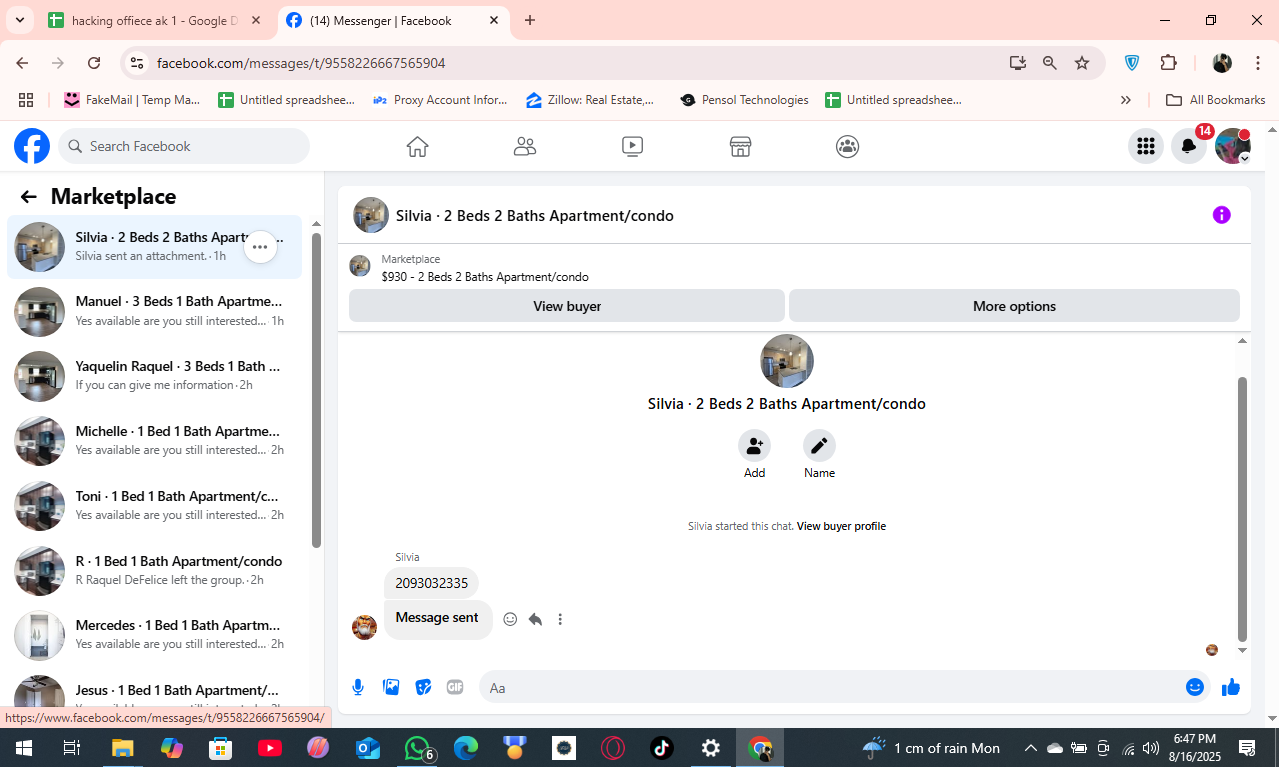Send a thumbs-up like
Screen dimensions: 1279x767
click(x=1230, y=687)
